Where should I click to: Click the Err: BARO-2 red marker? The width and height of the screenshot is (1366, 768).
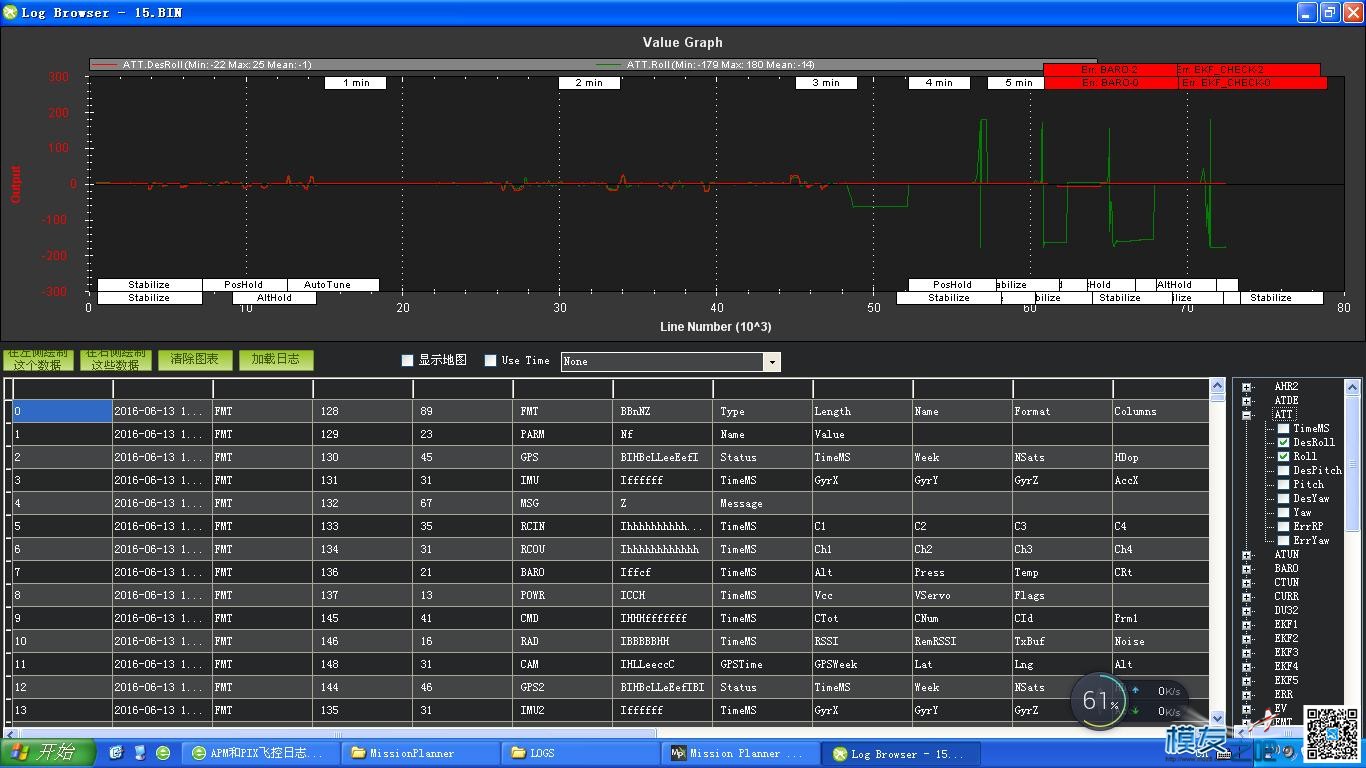(x=1110, y=70)
